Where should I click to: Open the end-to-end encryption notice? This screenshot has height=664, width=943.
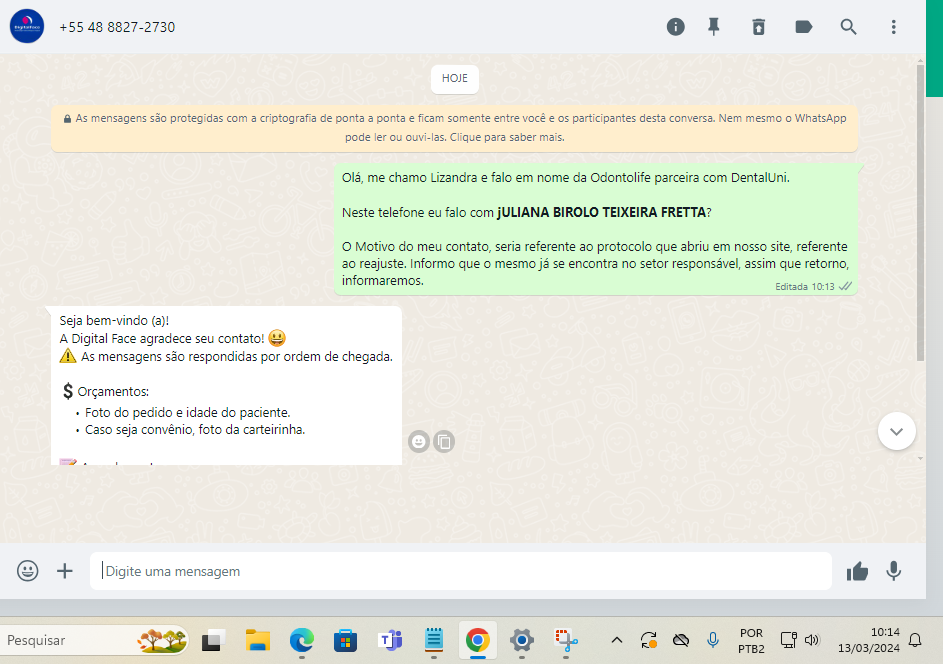(455, 128)
